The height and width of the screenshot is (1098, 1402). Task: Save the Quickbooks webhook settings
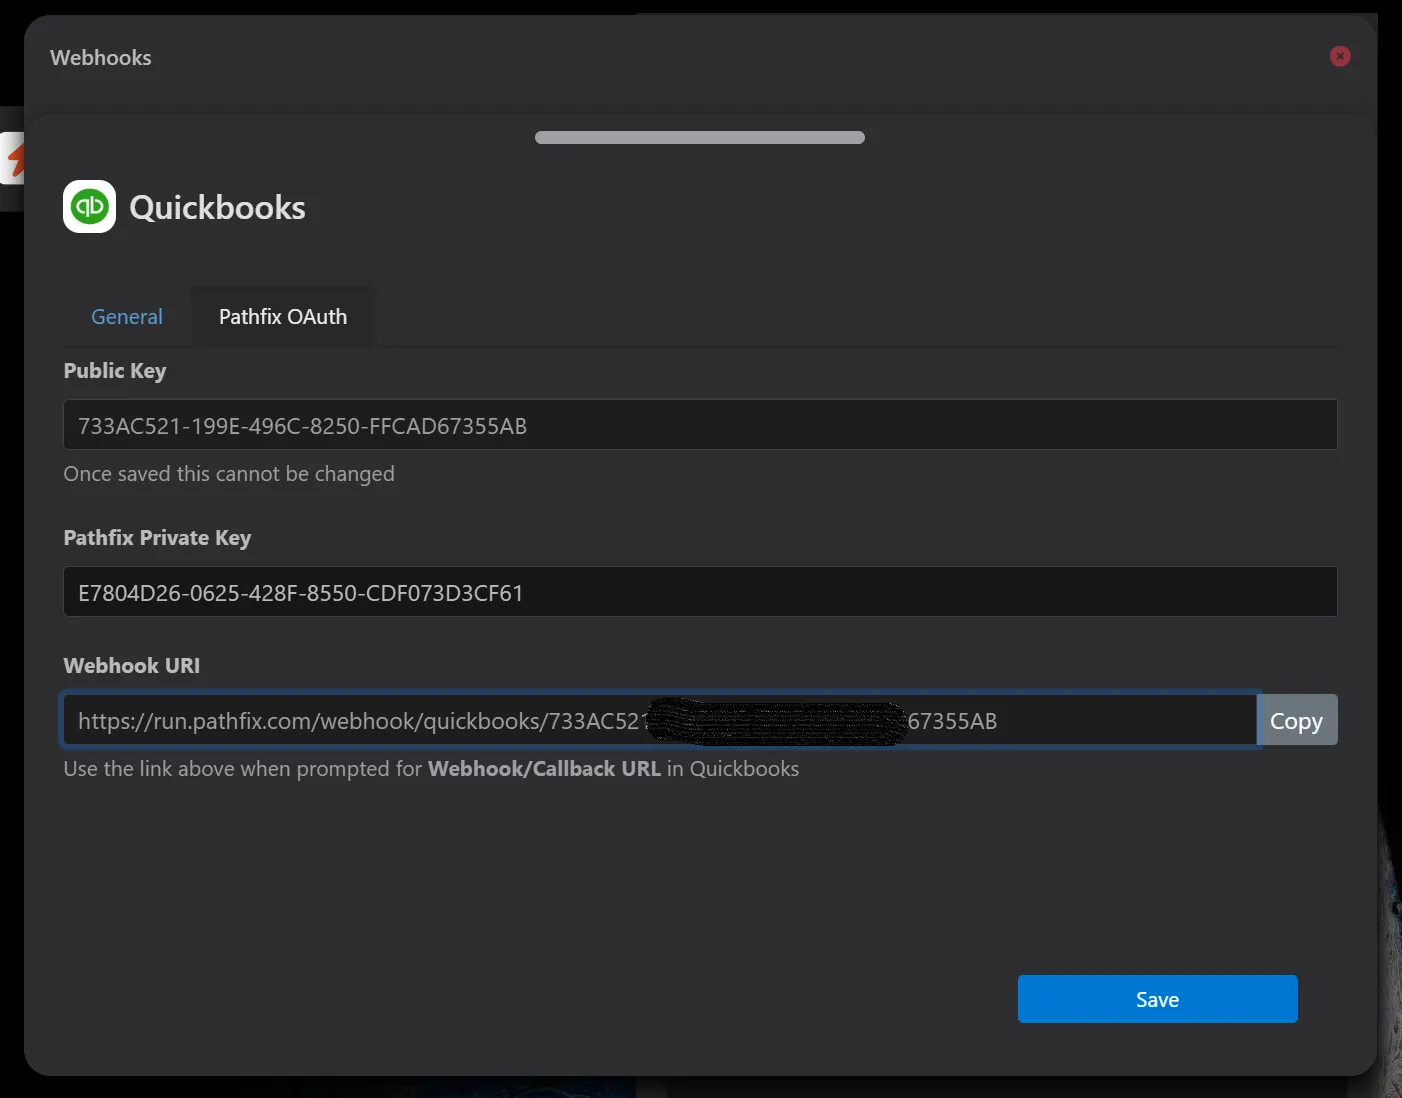(1157, 999)
